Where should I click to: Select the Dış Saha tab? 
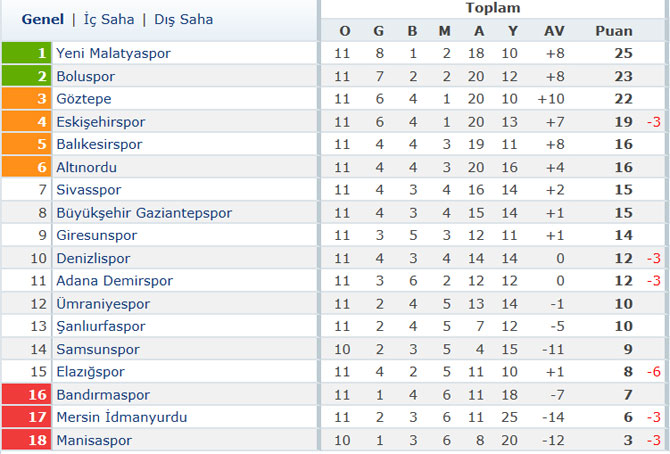(x=184, y=19)
